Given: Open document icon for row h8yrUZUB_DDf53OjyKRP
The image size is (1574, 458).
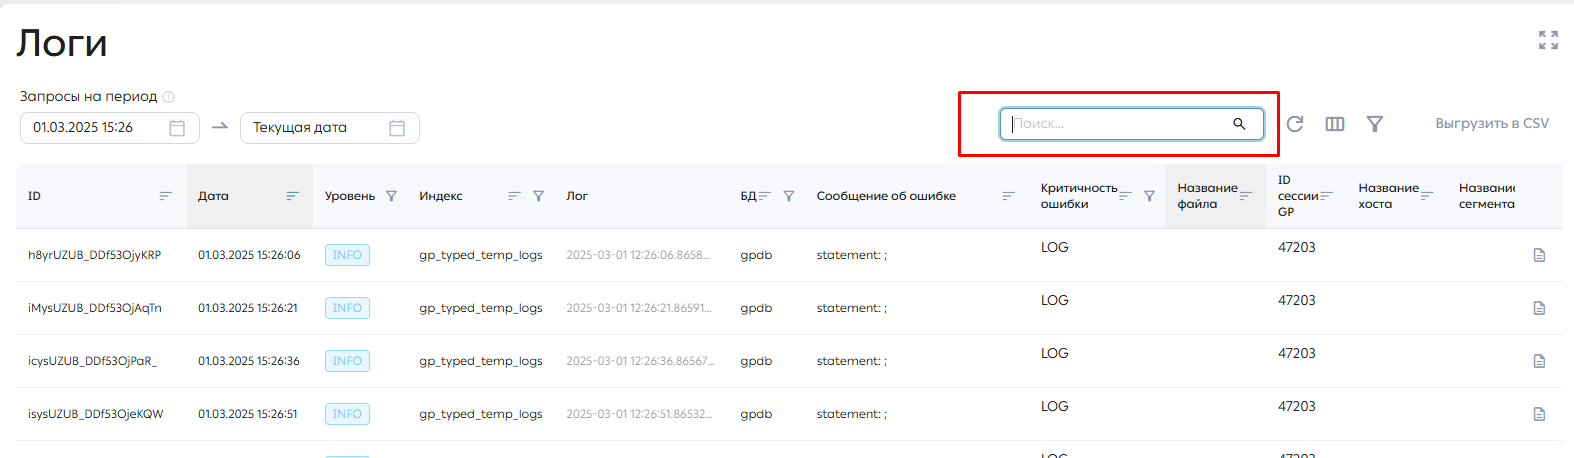Looking at the screenshot, I should coord(1539,255).
